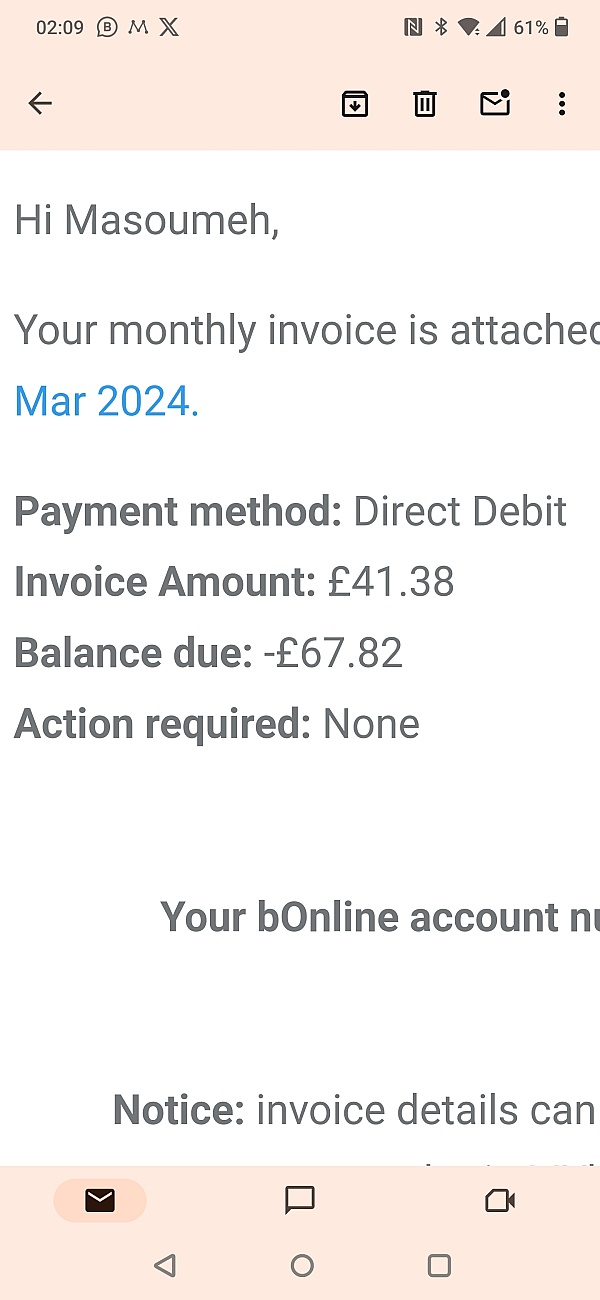This screenshot has height=1300, width=600.
Task: Switch to the Mail tab
Action: pyautogui.click(x=100, y=1201)
